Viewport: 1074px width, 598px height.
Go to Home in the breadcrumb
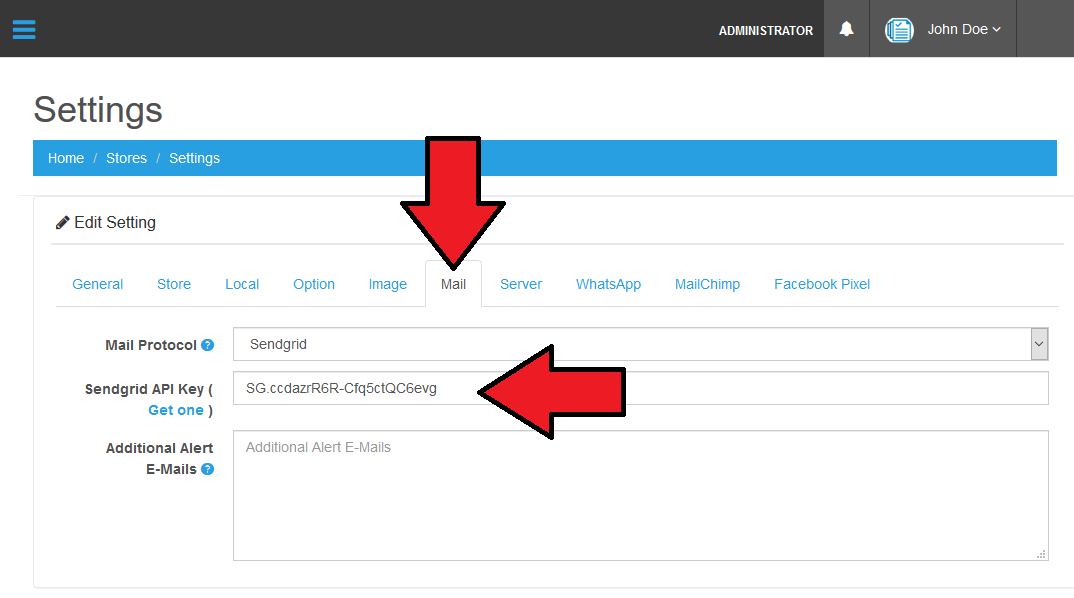(x=66, y=158)
